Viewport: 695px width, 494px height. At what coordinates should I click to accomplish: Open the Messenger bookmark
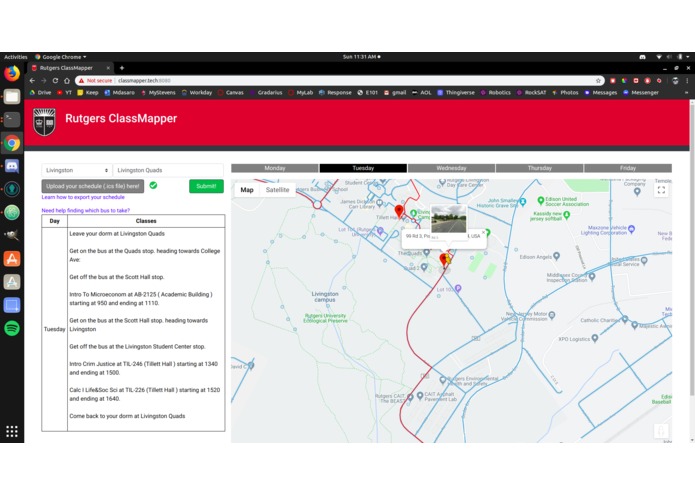point(640,93)
